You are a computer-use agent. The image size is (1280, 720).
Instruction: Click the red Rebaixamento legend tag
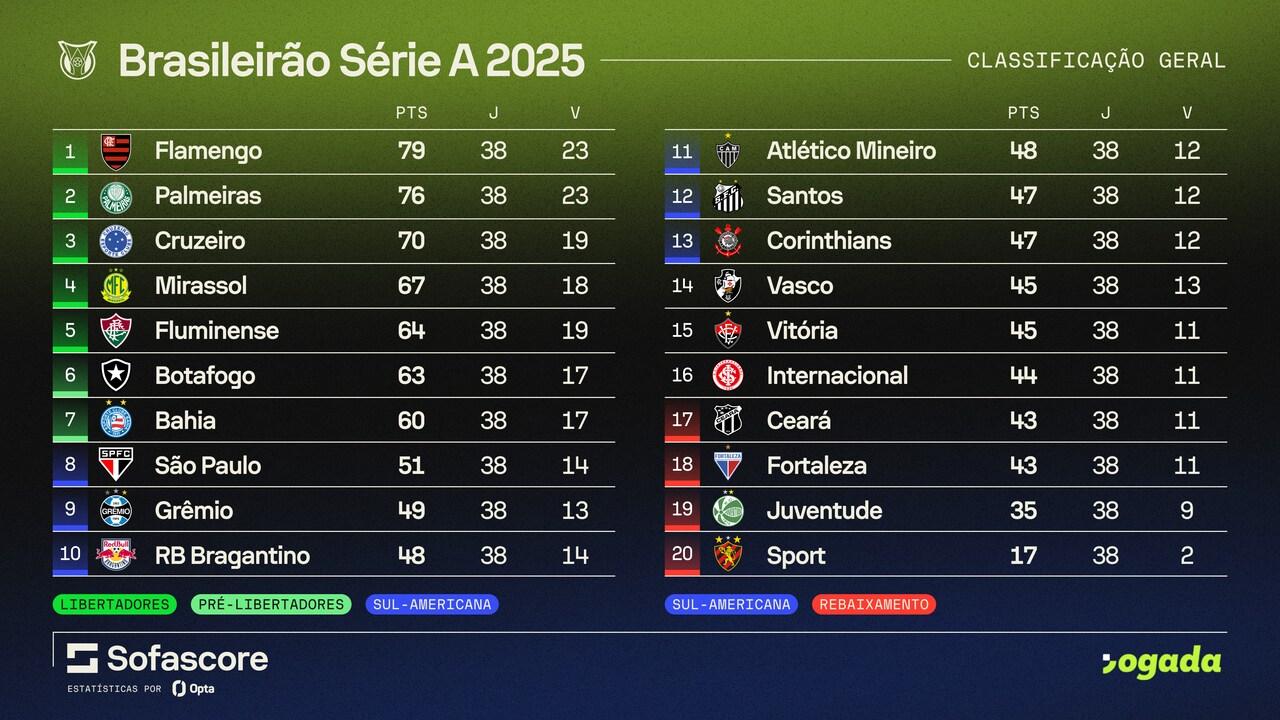pos(875,604)
